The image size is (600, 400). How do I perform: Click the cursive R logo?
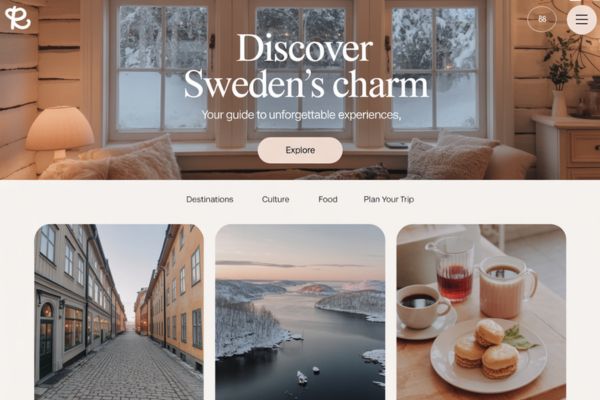pos(18,17)
